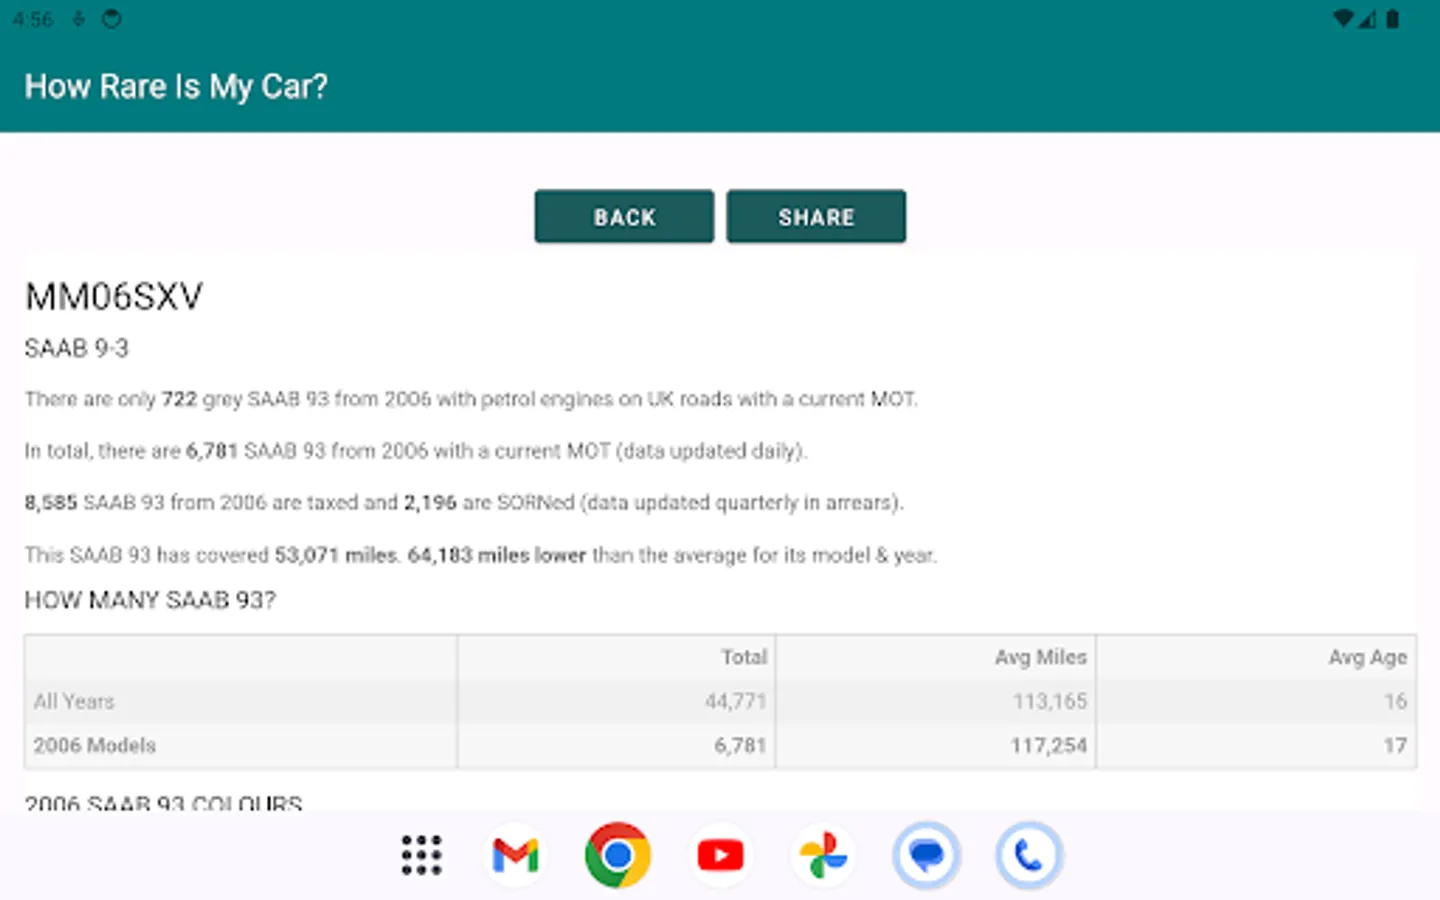
Task: Tap the SHARE button
Action: pos(816,216)
